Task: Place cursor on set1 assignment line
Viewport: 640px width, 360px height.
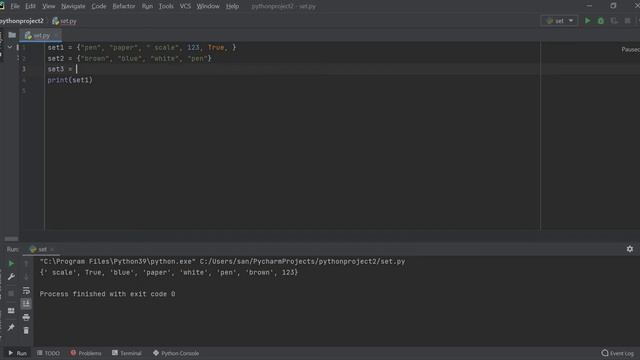Action: click(142, 47)
